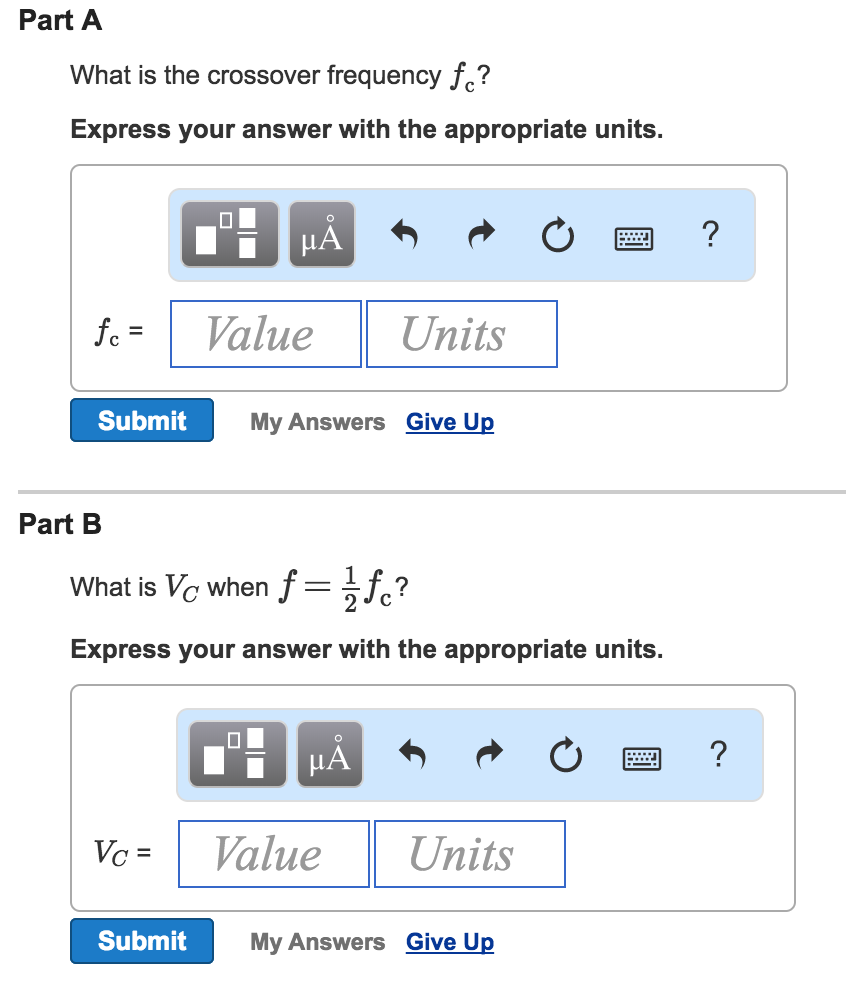This screenshot has width=846, height=990.
Task: Open help question mark in Part B
Action: (x=718, y=754)
